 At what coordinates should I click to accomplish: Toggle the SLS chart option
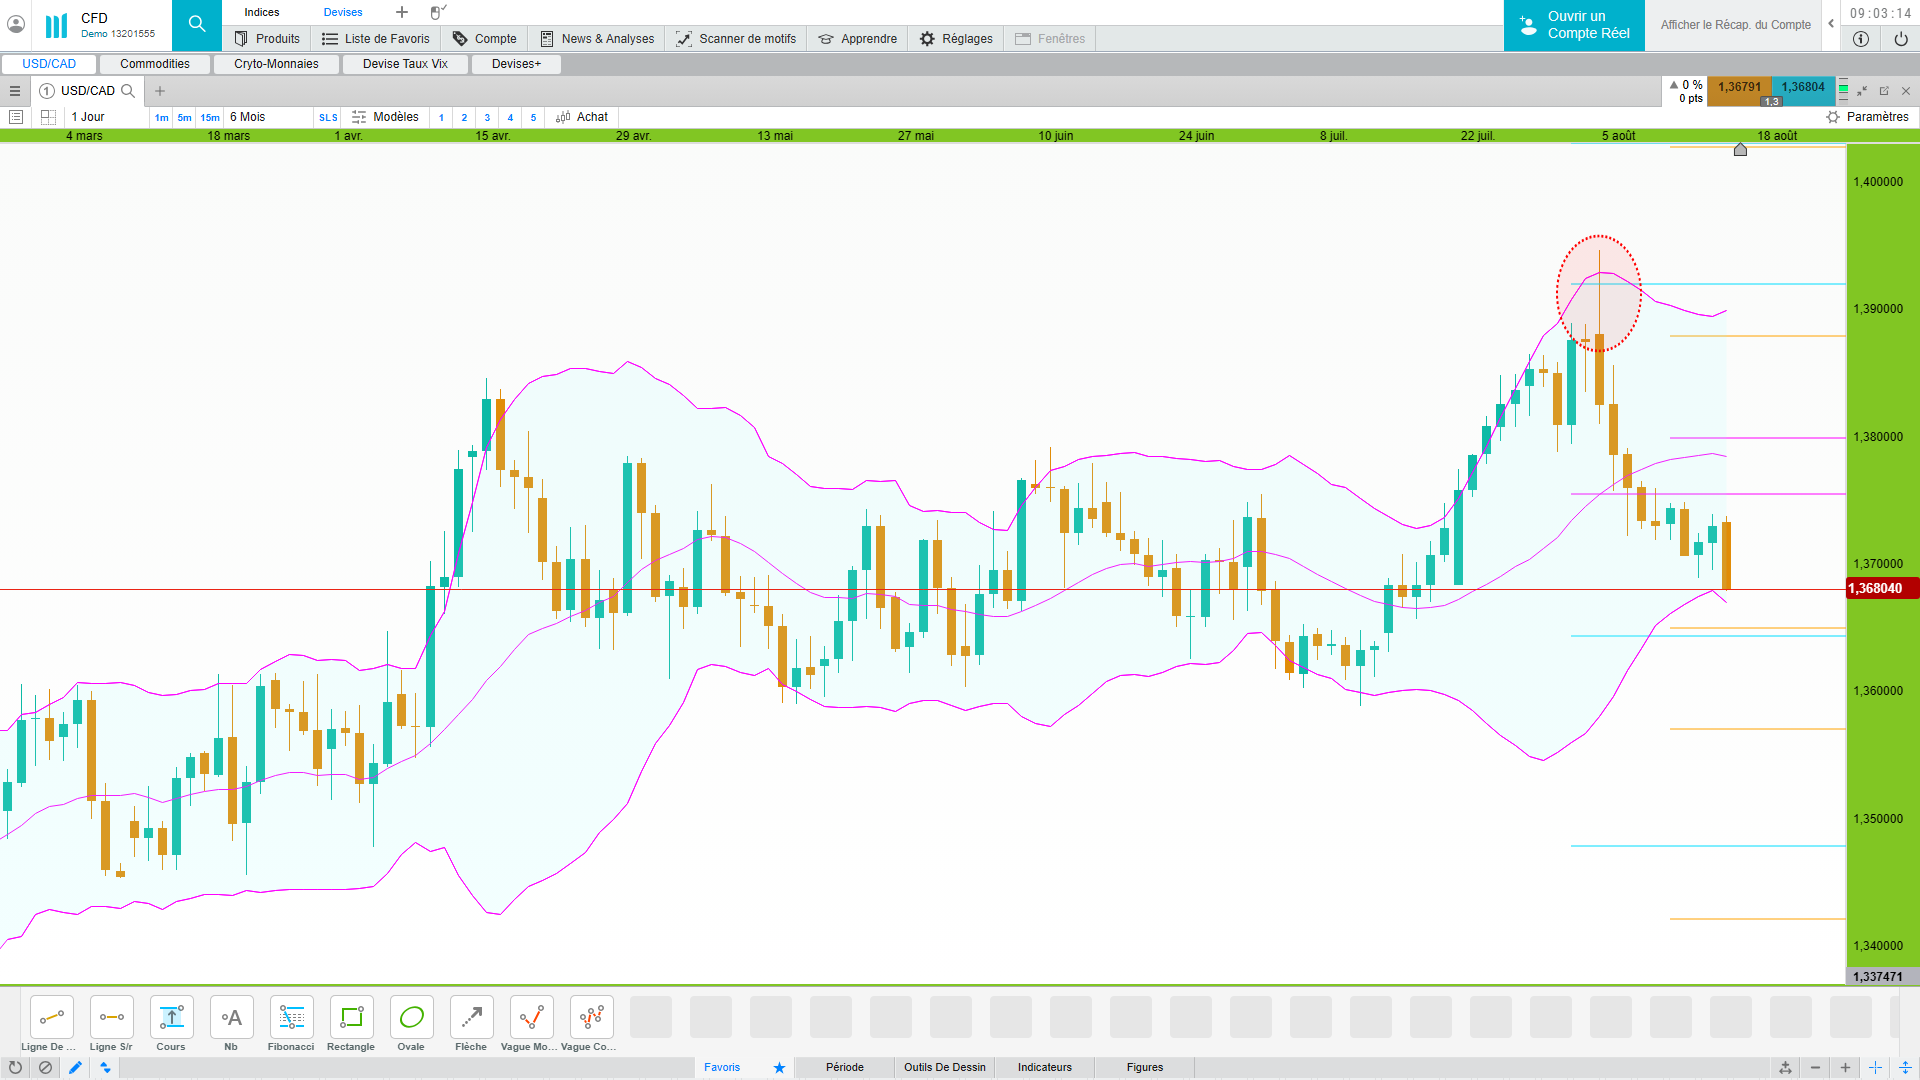click(328, 118)
